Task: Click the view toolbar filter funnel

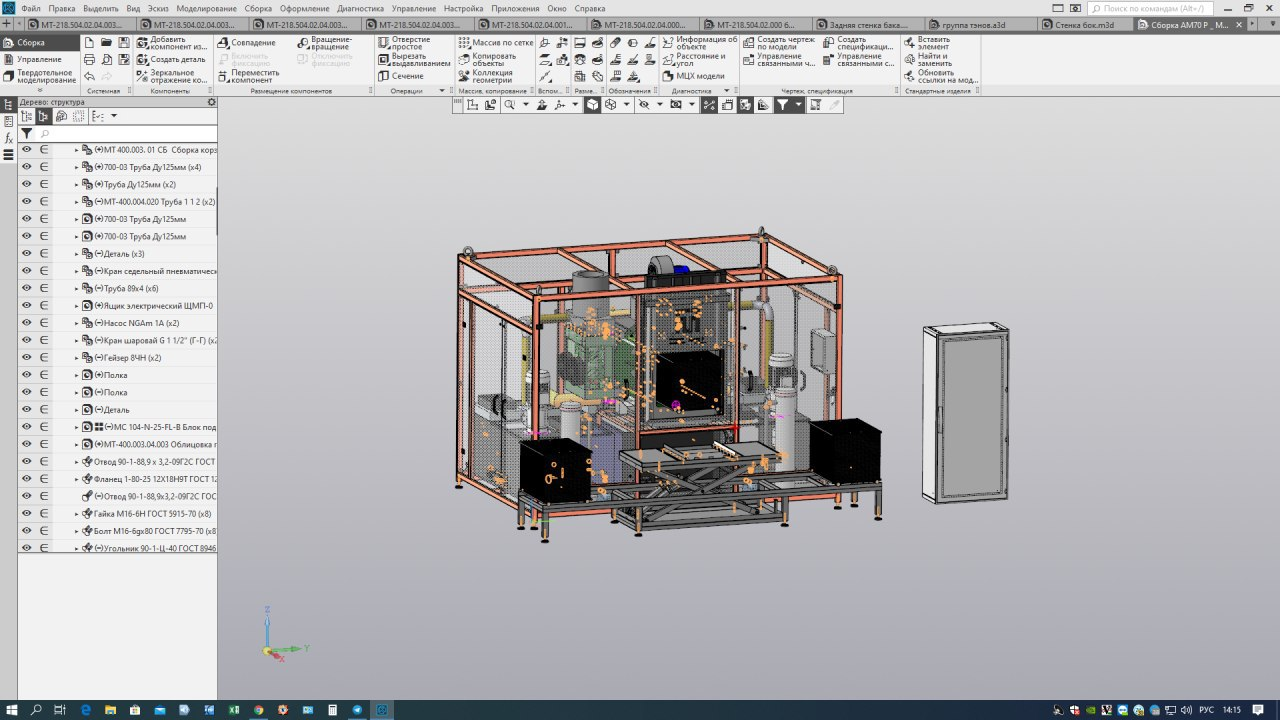Action: coord(783,104)
